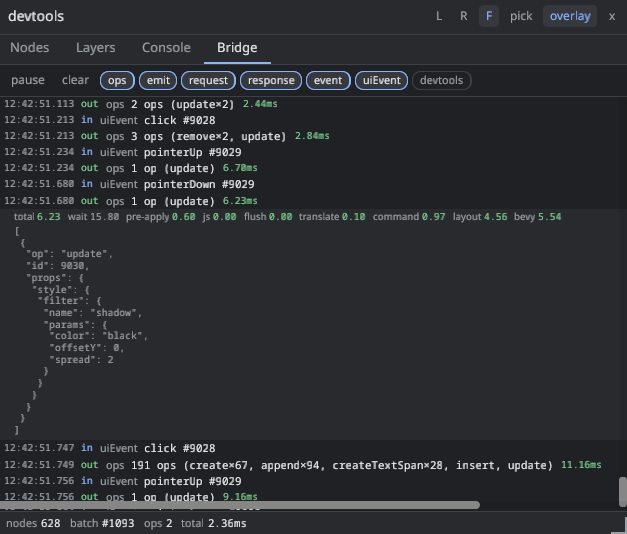This screenshot has height=534, width=627.
Task: Click the vertical scrollbar thumb
Action: coord(623,492)
